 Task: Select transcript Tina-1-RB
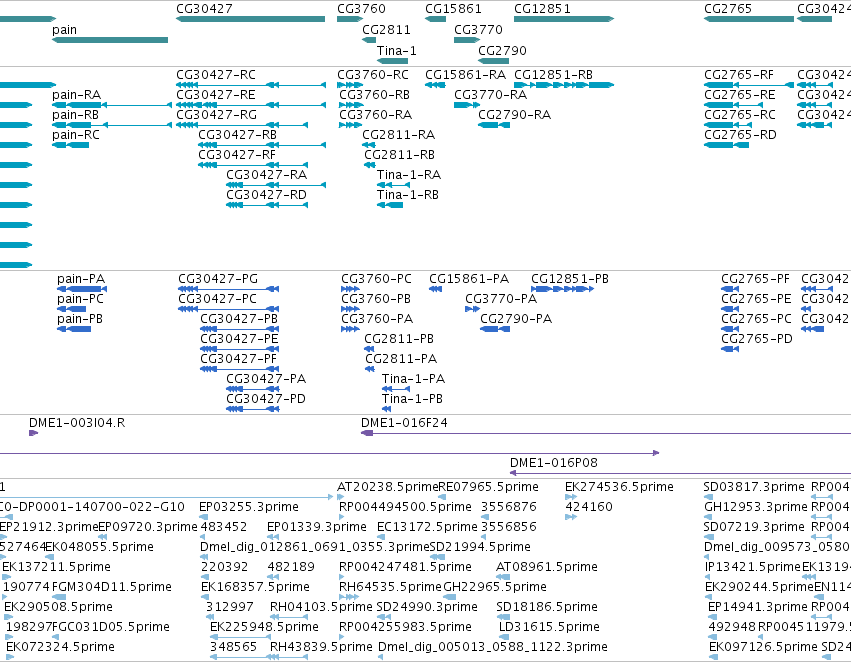(390, 206)
